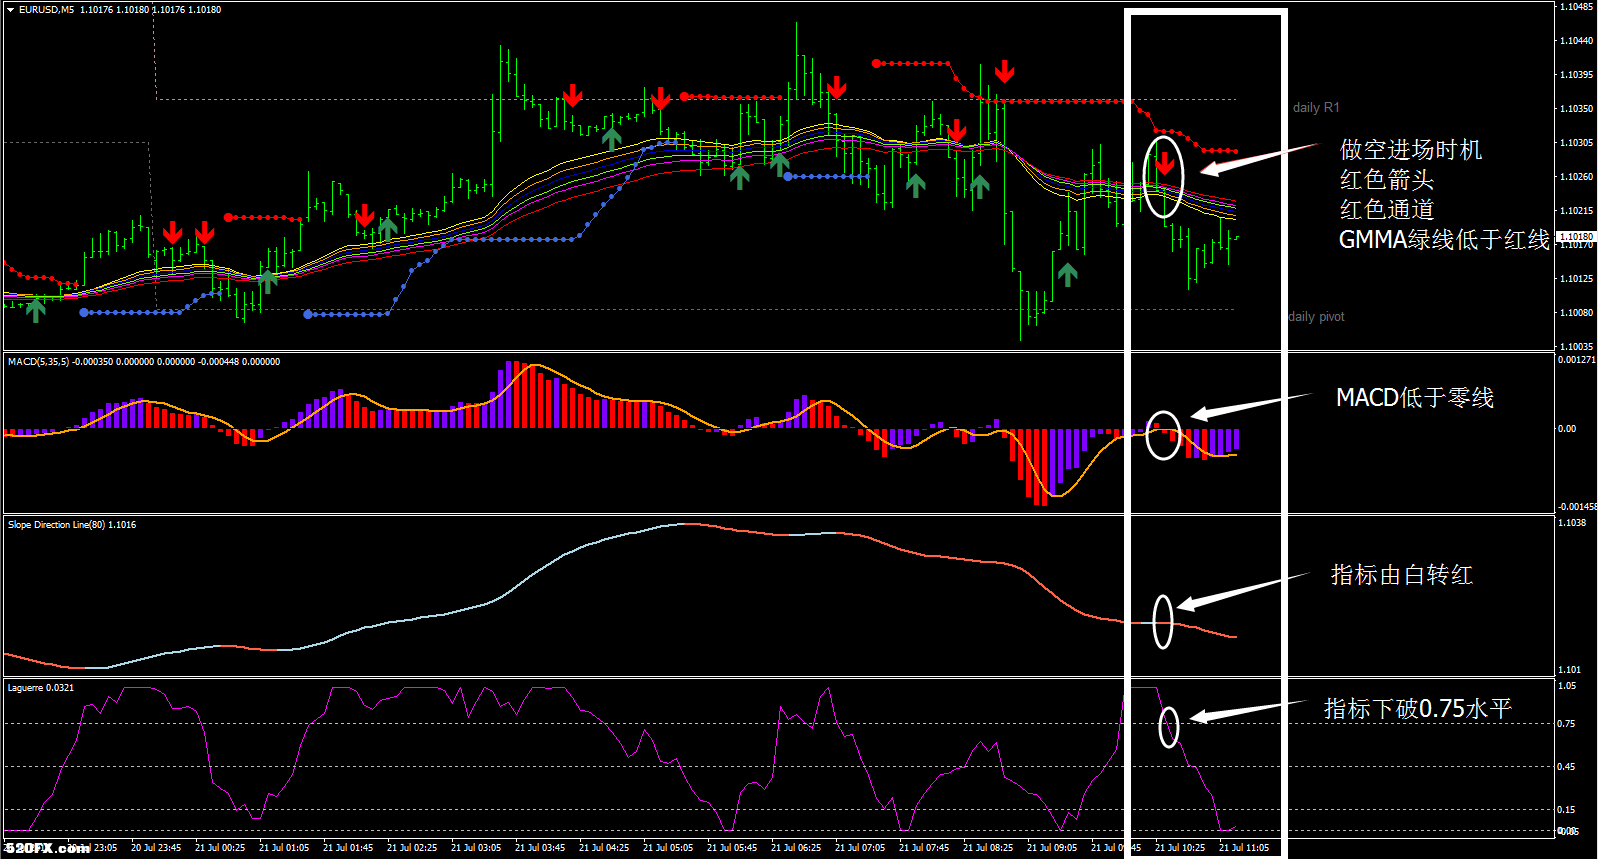This screenshot has height=859, width=1599.
Task: Click time axis label 21 Jul 01:45
Action: (348, 848)
